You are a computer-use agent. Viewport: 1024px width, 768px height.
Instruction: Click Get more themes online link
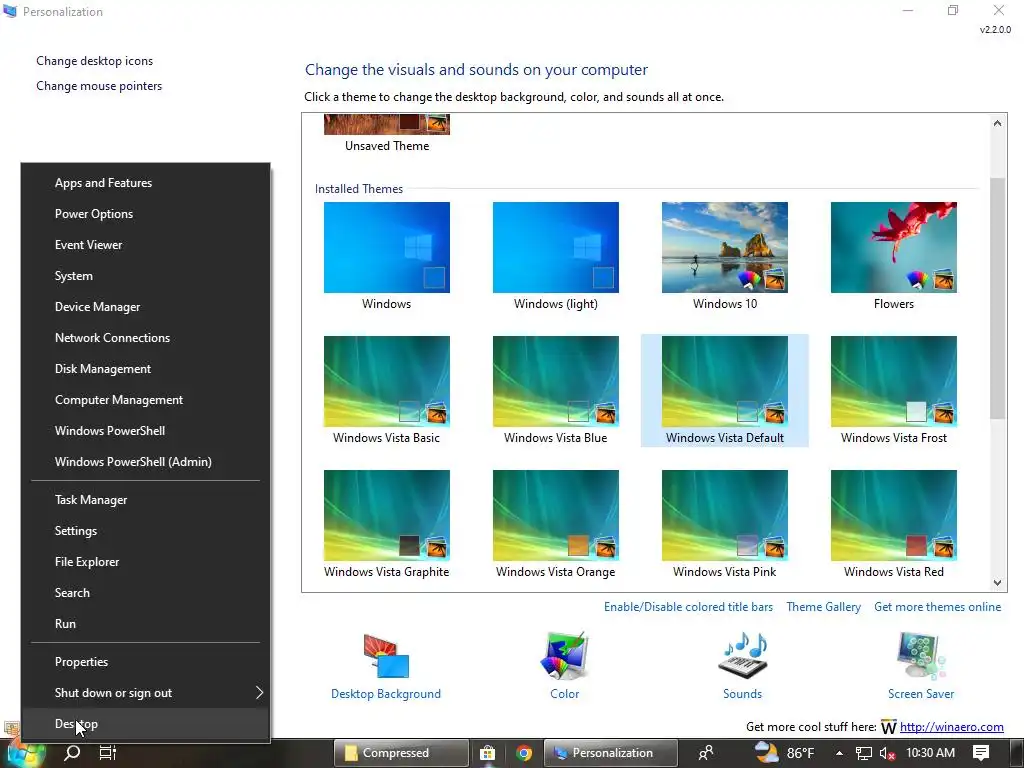pyautogui.click(x=937, y=607)
